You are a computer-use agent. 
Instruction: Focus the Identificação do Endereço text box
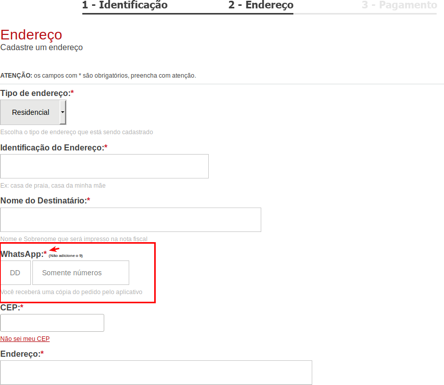coord(104,166)
